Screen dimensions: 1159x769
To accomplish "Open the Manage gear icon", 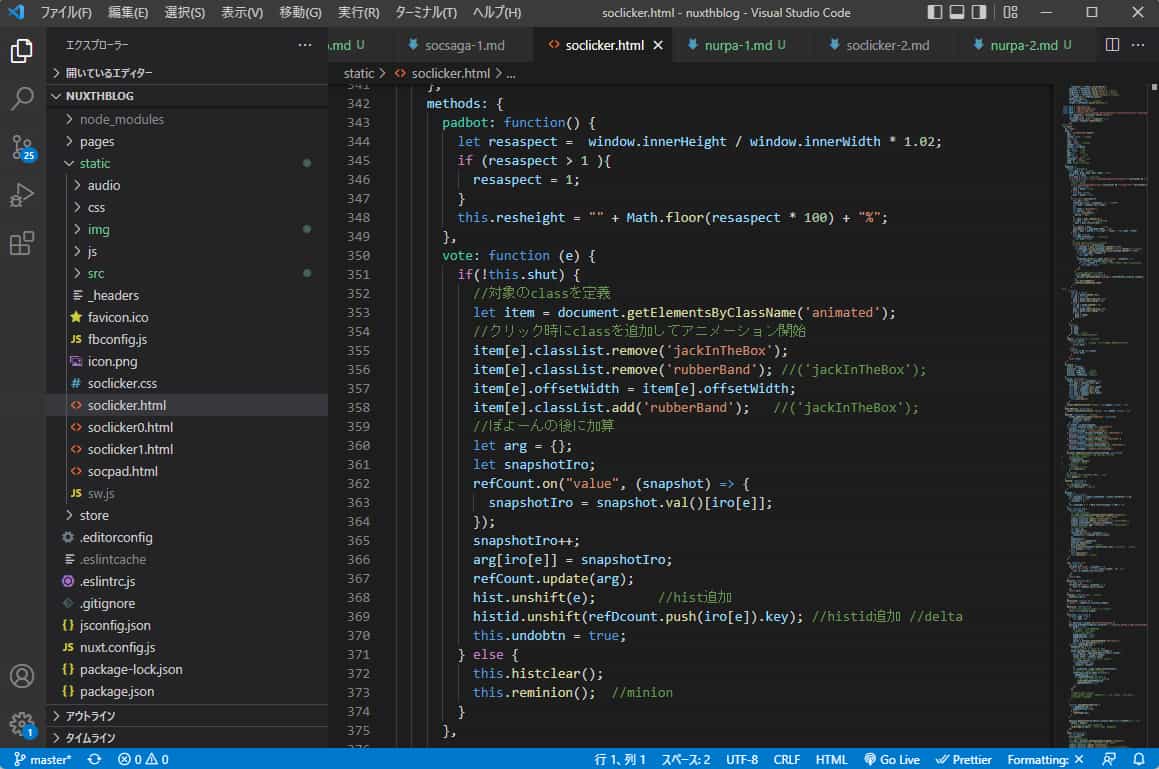I will coord(22,723).
